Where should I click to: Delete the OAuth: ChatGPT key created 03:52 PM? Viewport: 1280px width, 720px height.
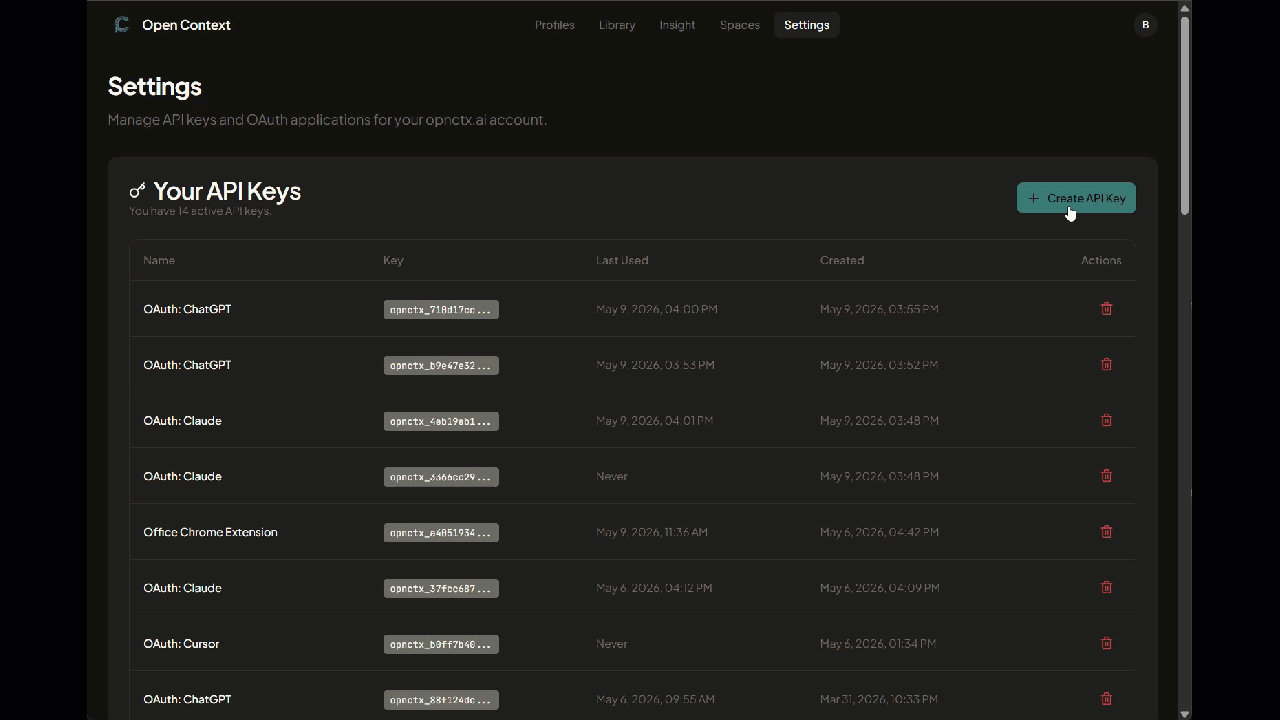1106,365
